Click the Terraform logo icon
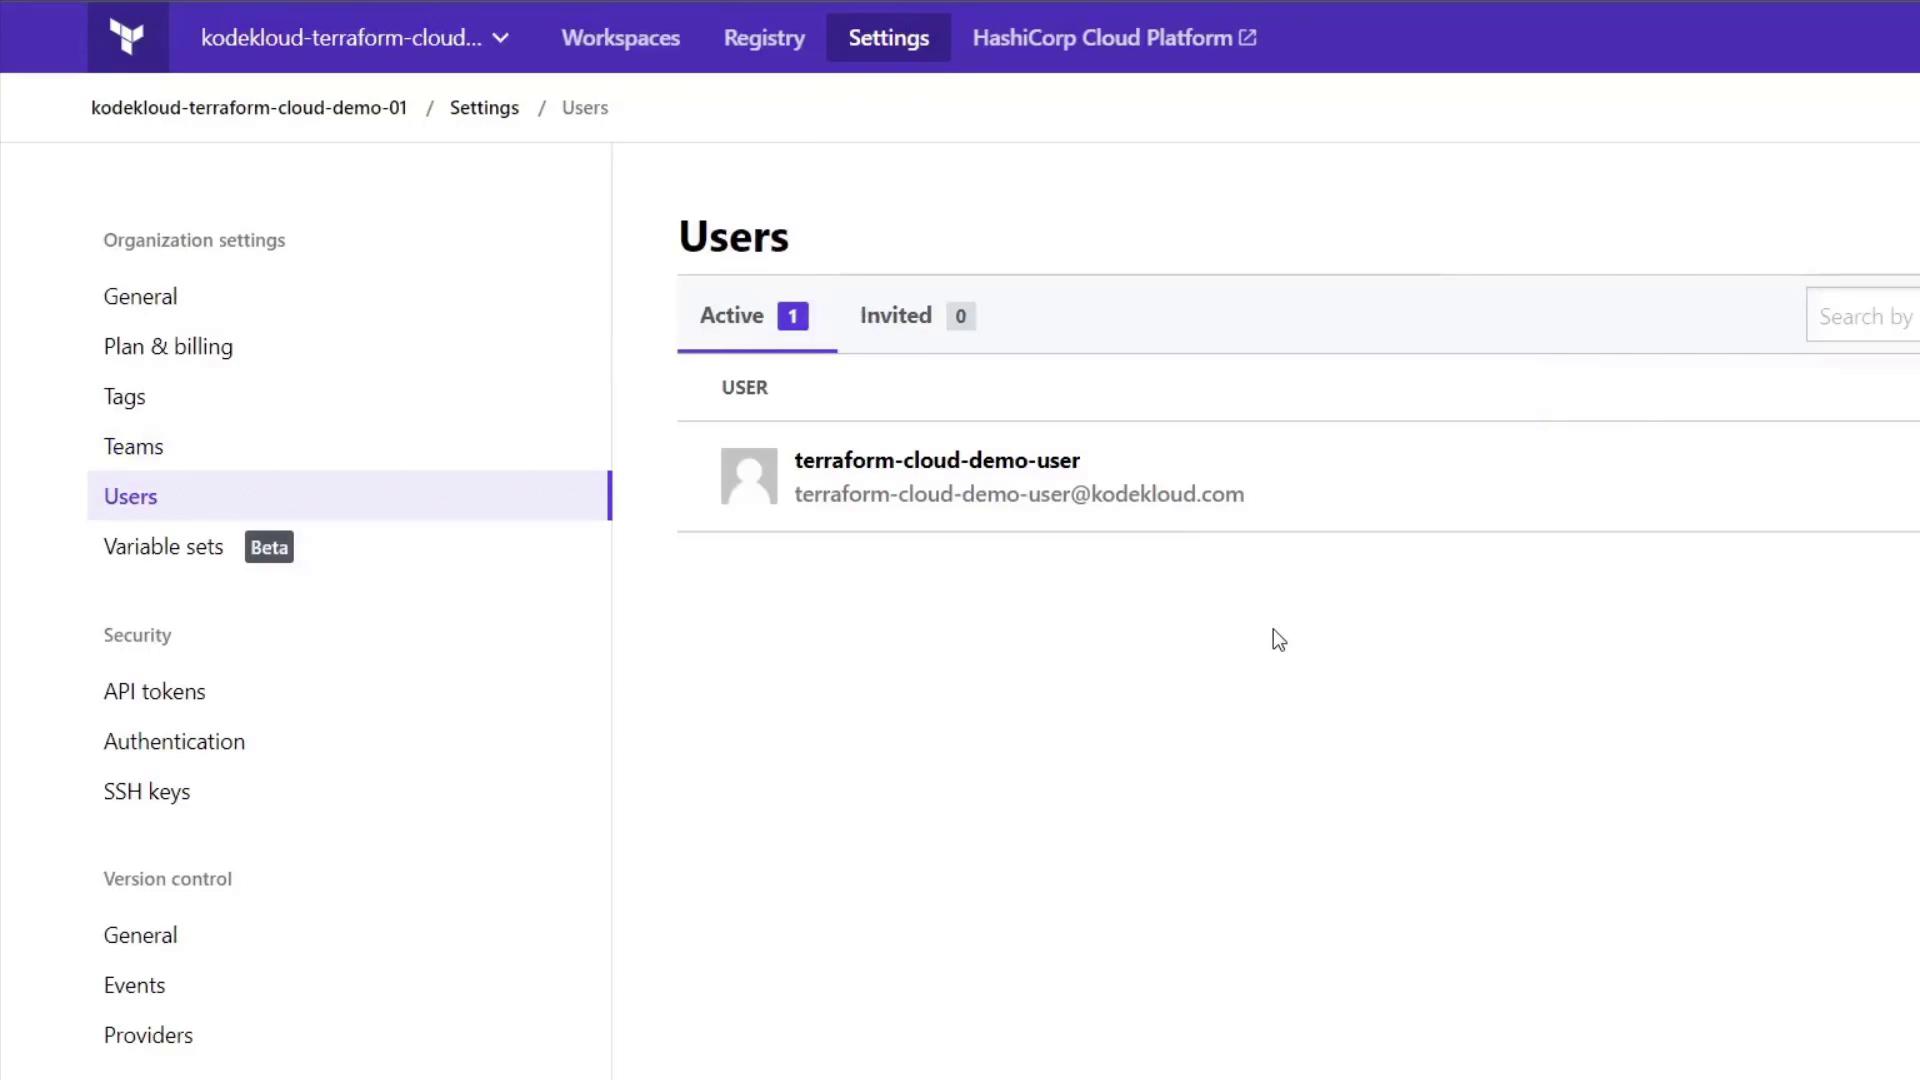 [127, 37]
